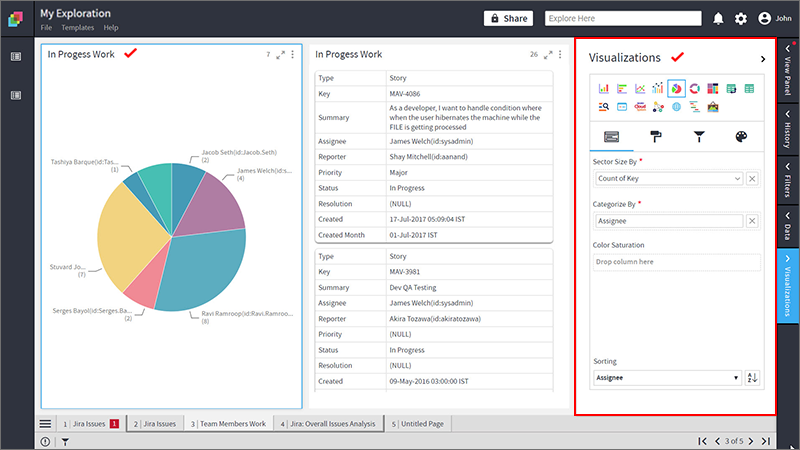Go to the next page arrow
Screen dimensions: 800x450
[x=751, y=441]
